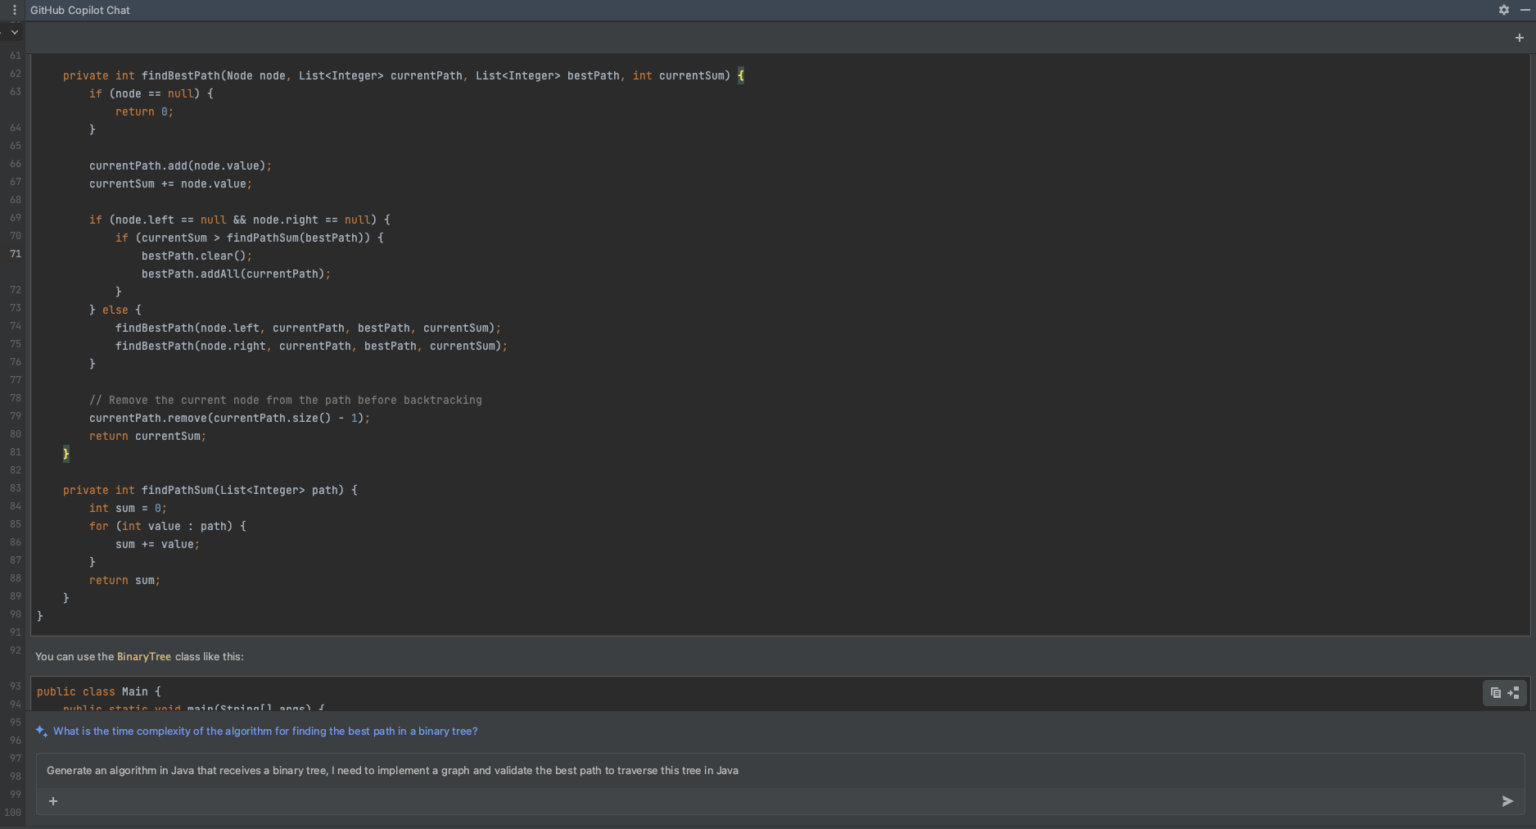The image size is (1536, 829).
Task: Ask the suggested time complexity question
Action: [x=265, y=731]
